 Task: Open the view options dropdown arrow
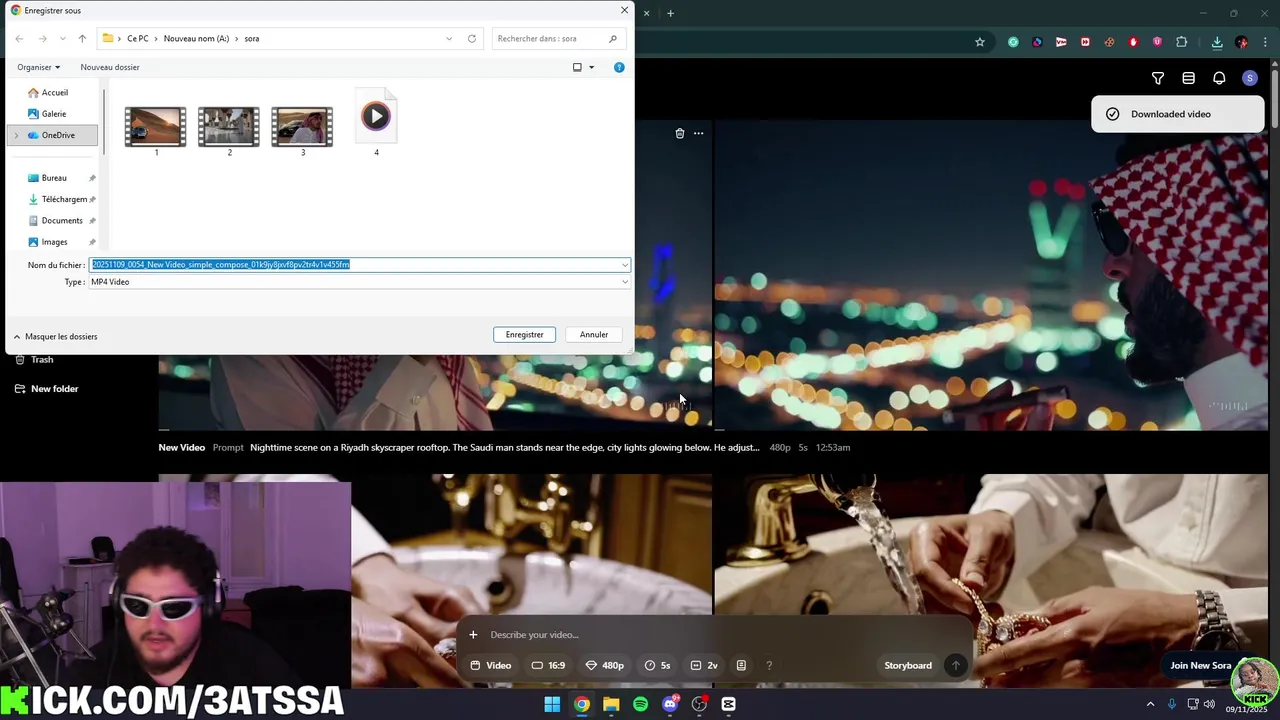(591, 67)
